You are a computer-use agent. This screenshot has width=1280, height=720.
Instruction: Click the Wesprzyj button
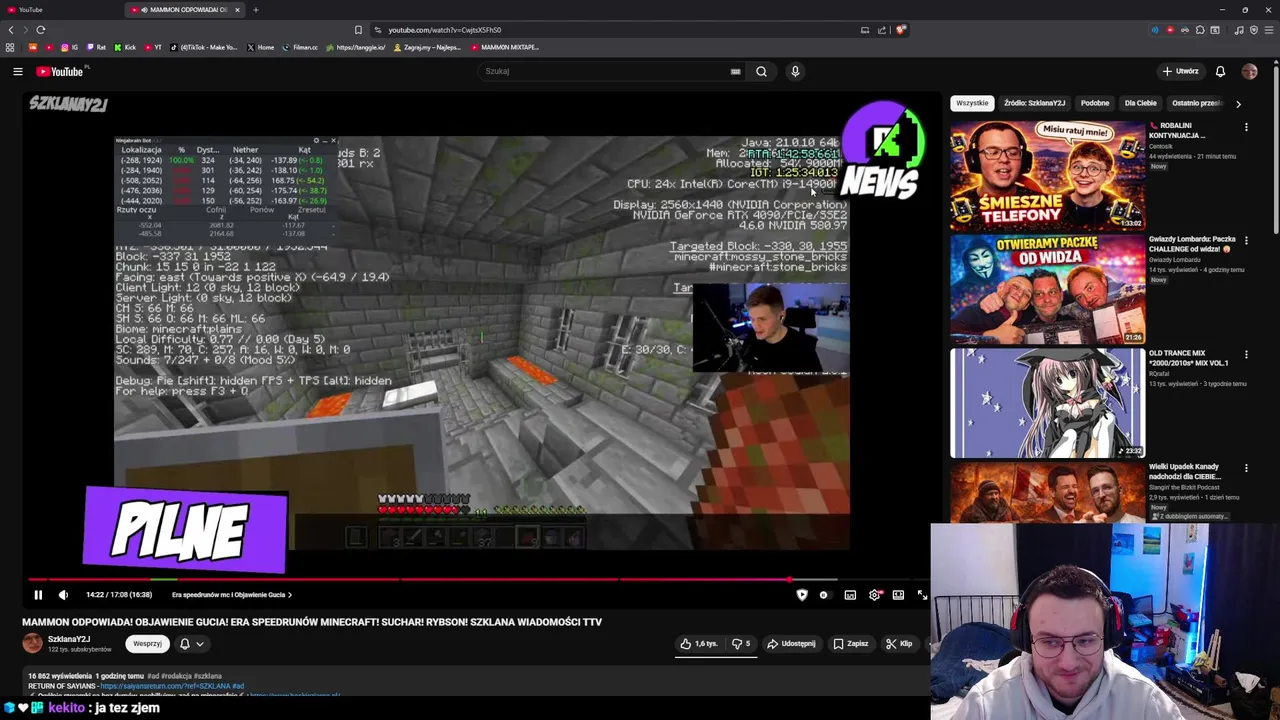(x=147, y=644)
